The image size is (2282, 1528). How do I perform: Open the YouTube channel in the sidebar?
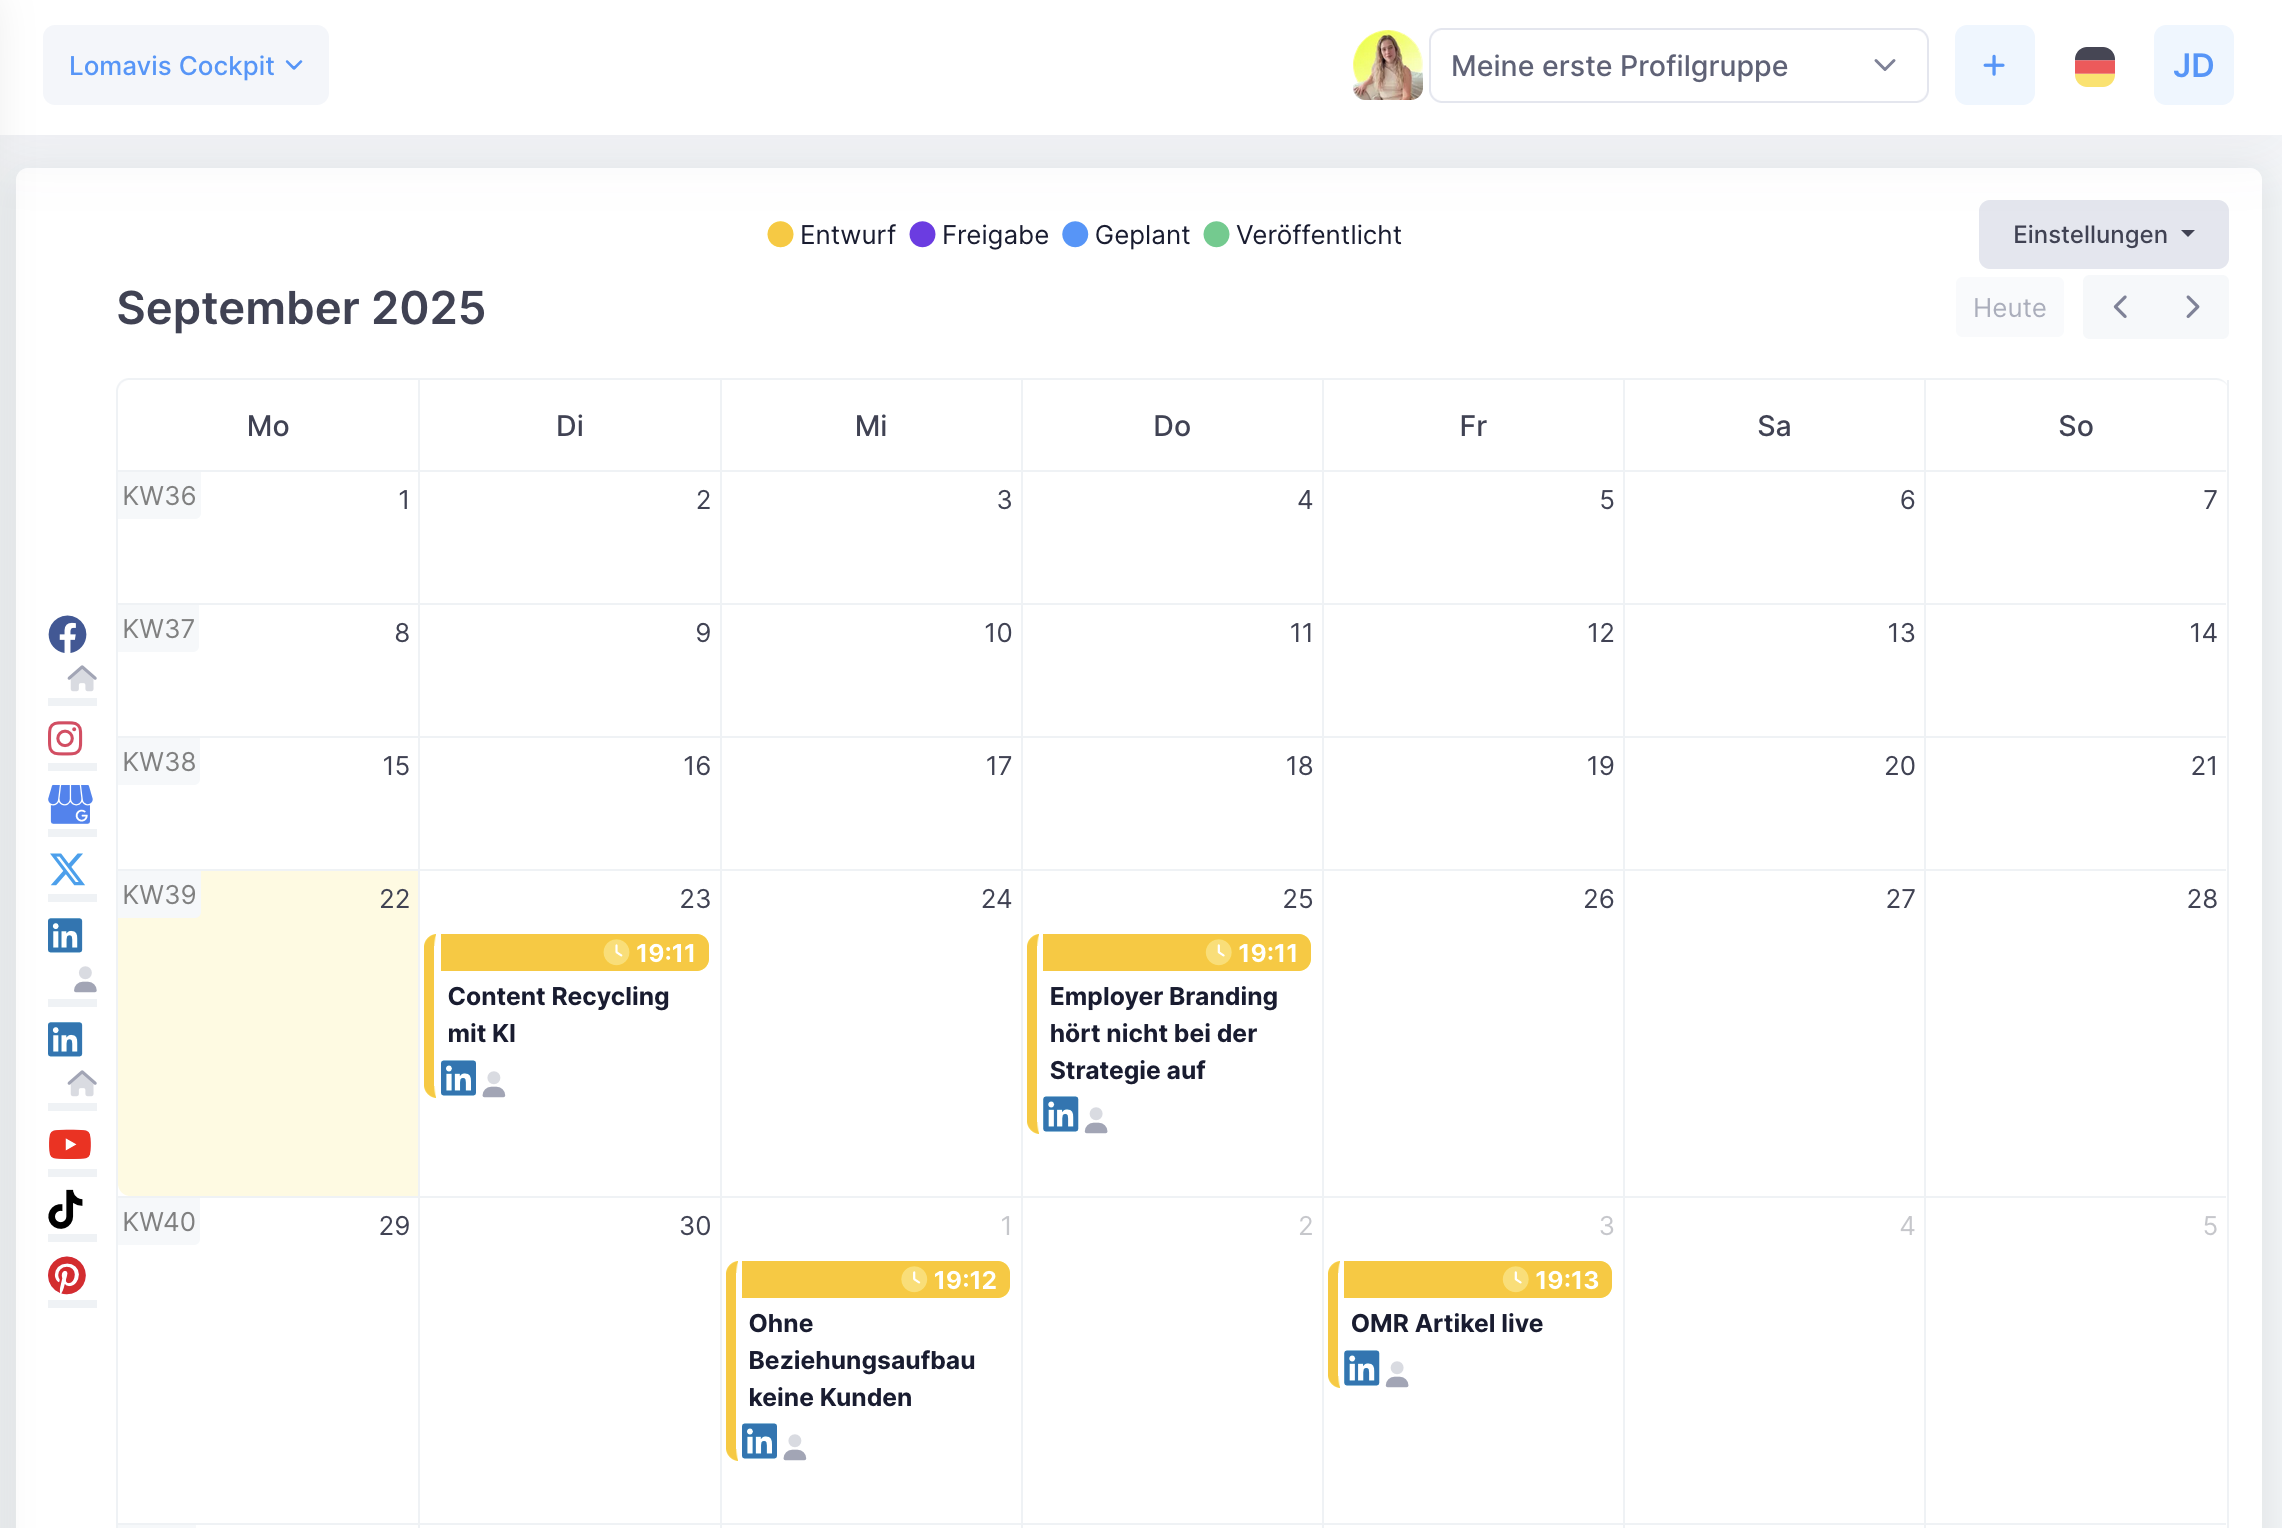click(70, 1144)
